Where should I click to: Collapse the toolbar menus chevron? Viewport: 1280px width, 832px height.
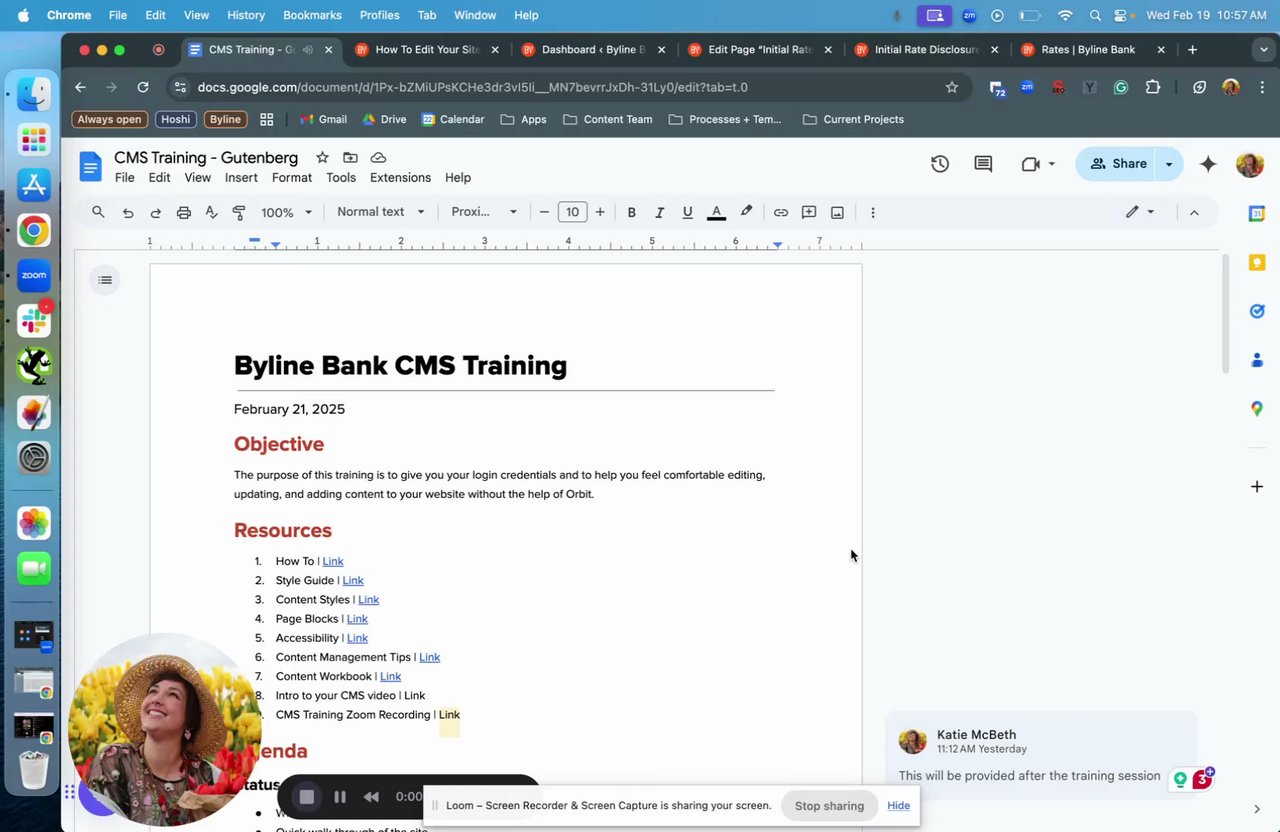[x=1194, y=212]
